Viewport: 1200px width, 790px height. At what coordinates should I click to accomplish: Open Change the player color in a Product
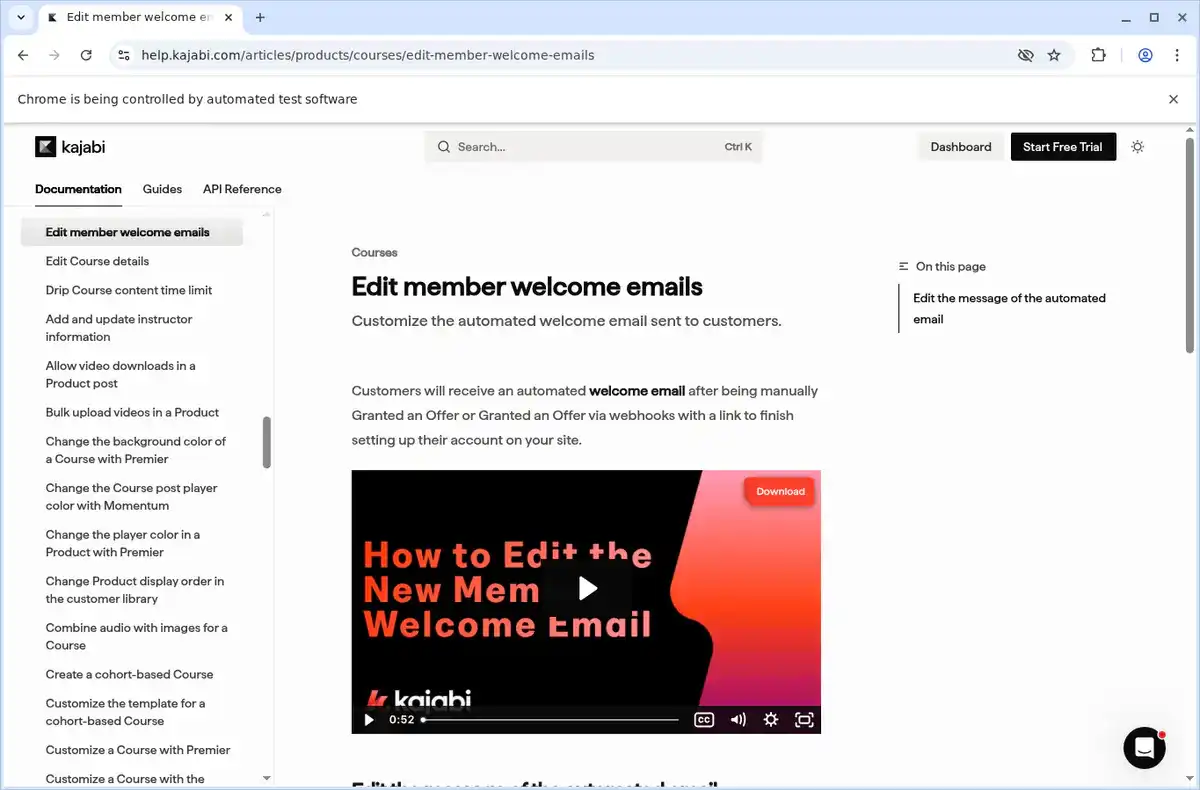(x=123, y=543)
